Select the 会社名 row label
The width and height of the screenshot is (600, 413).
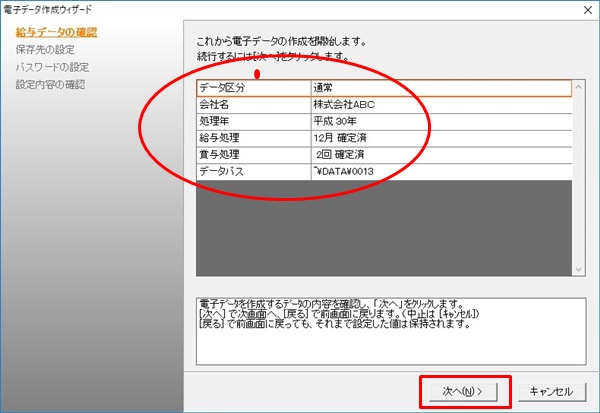point(254,105)
